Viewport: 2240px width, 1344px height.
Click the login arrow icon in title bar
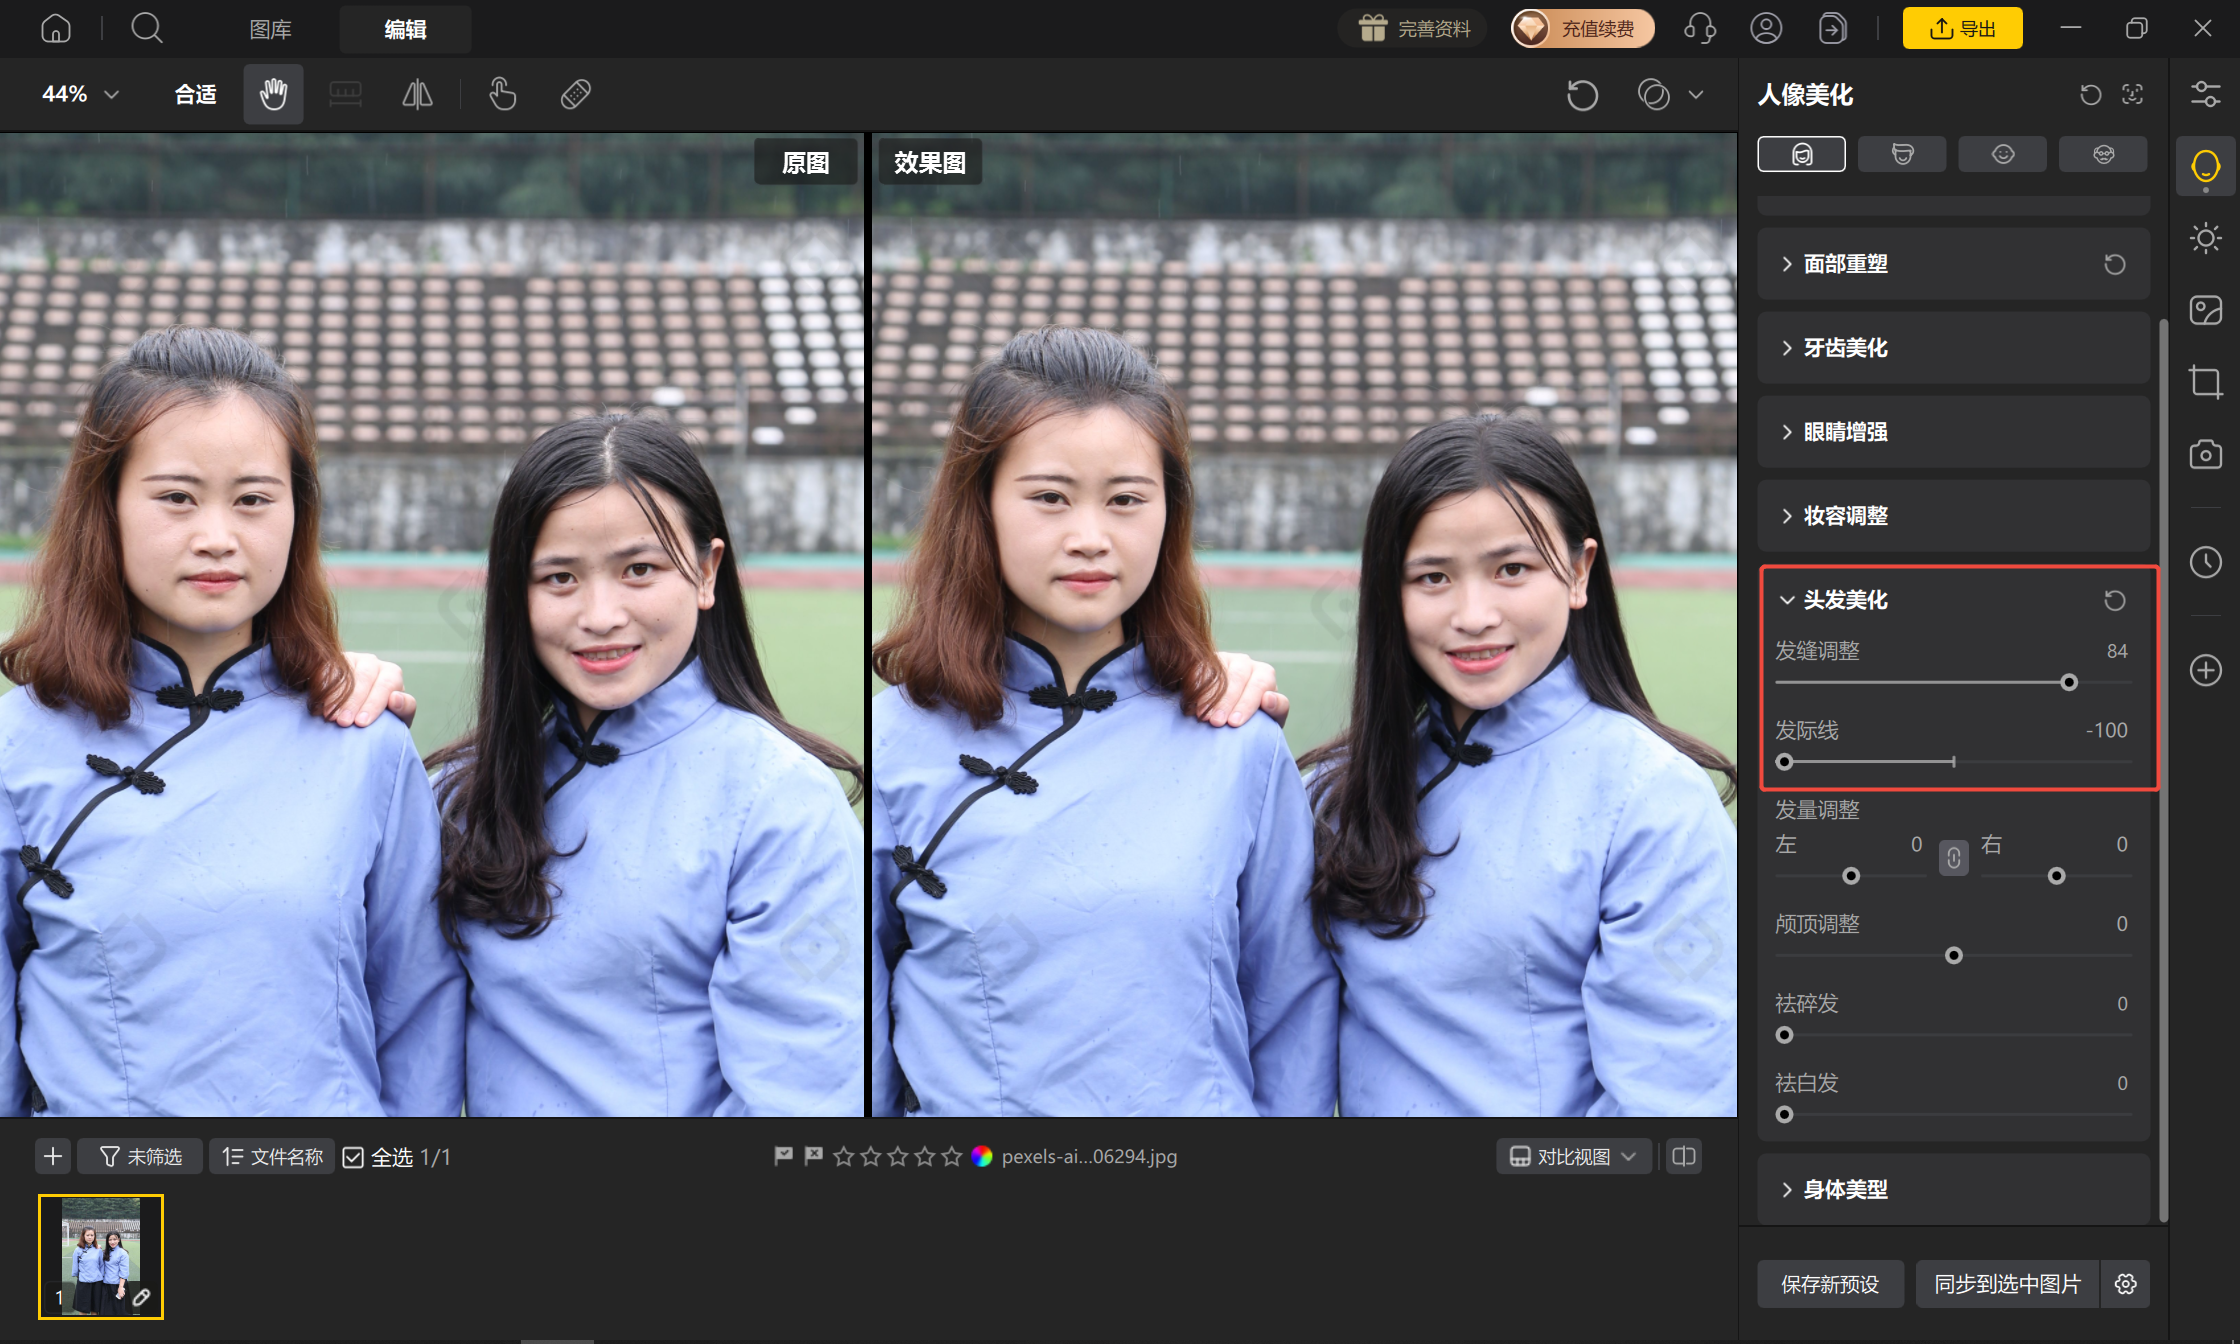tap(1832, 28)
